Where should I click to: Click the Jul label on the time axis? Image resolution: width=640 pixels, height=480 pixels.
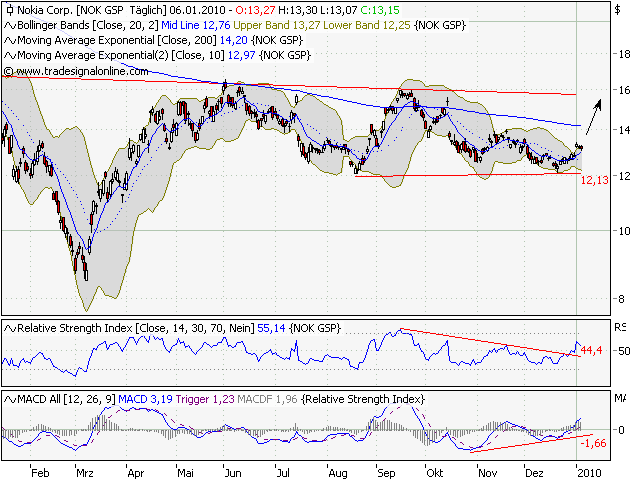pos(283,473)
